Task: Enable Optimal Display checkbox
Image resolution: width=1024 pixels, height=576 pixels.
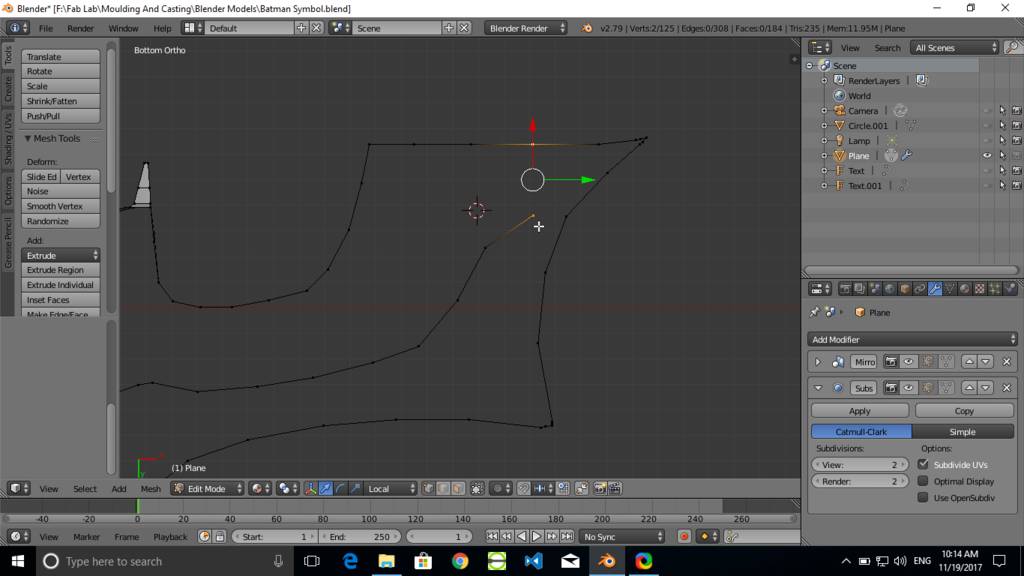Action: (x=923, y=481)
